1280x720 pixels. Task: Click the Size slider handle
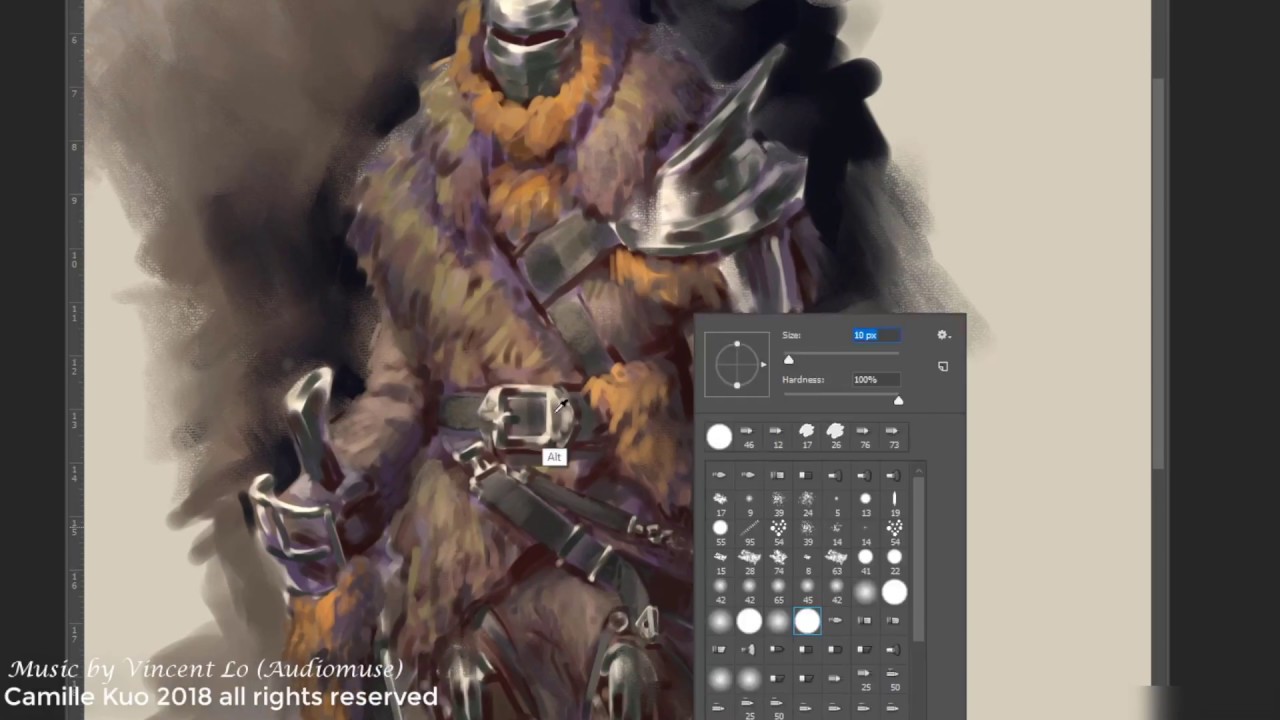point(789,360)
